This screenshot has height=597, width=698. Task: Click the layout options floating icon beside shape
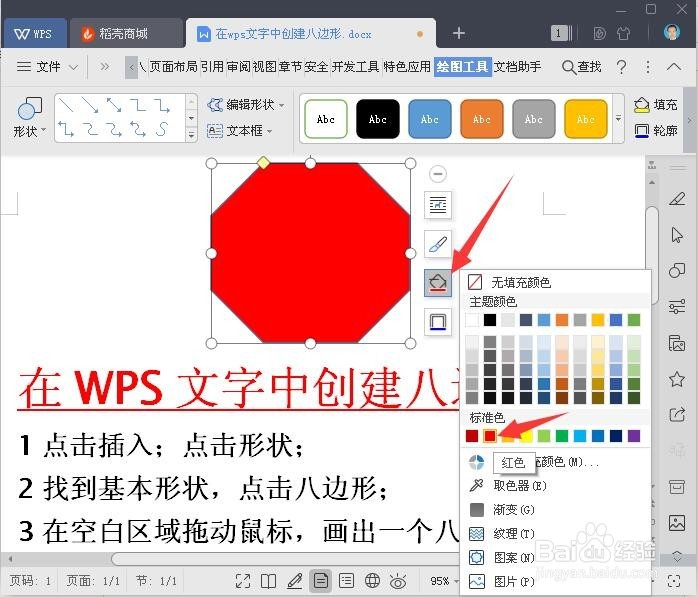click(438, 205)
